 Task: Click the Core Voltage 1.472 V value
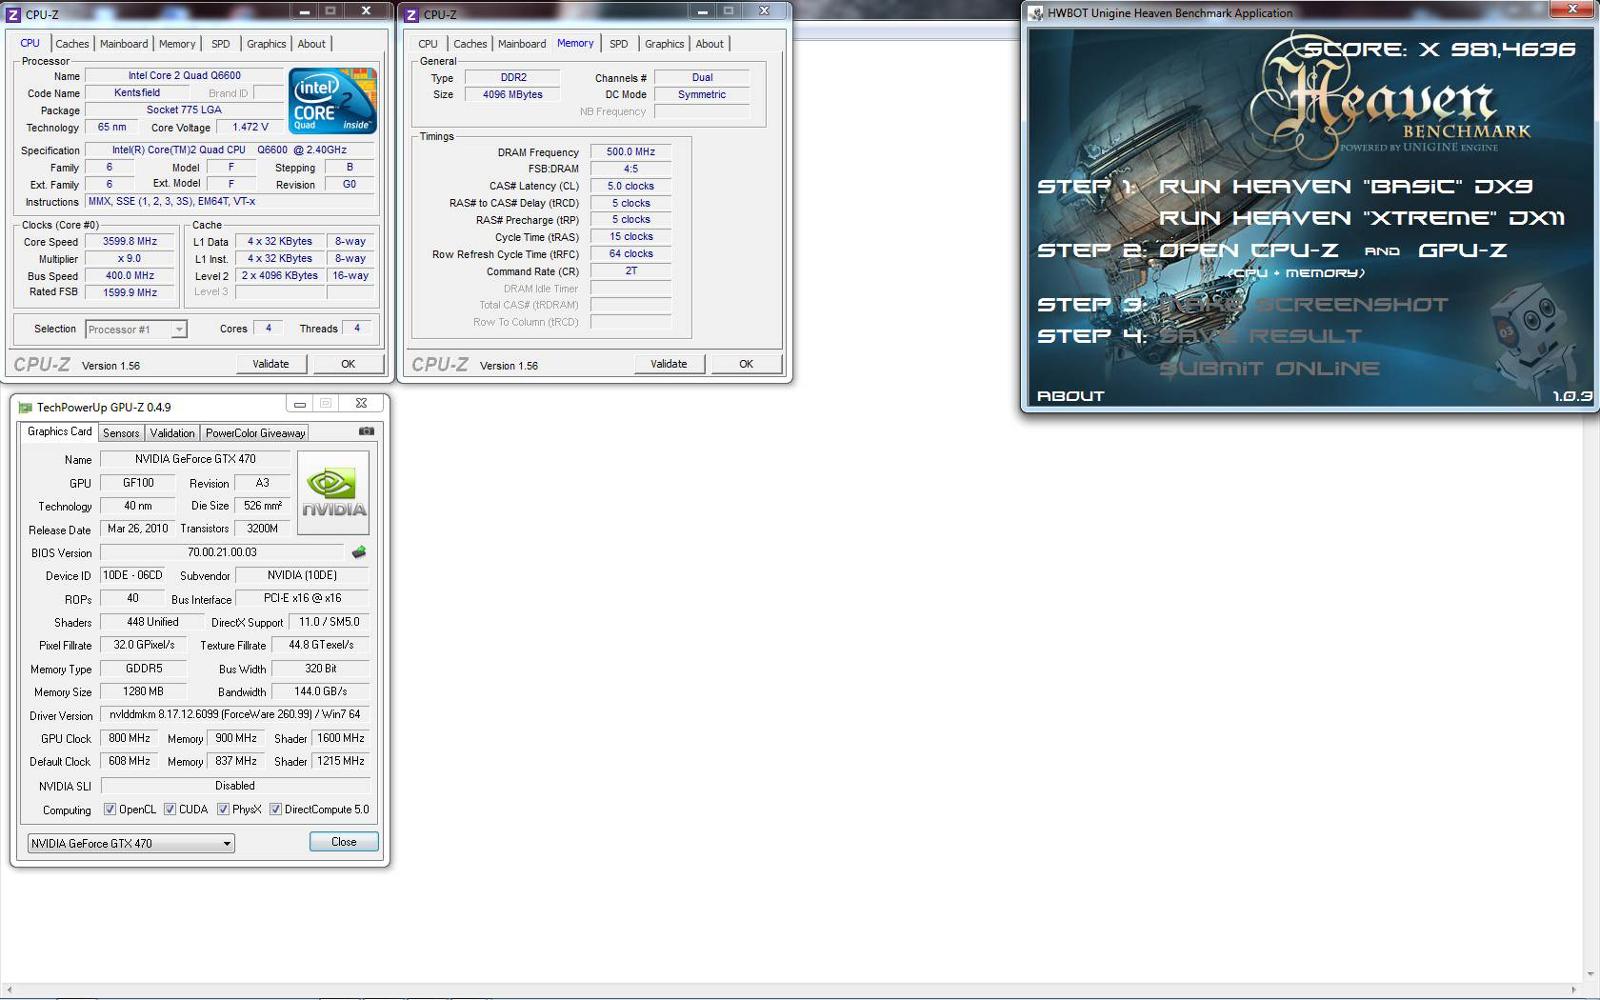pyautogui.click(x=250, y=128)
